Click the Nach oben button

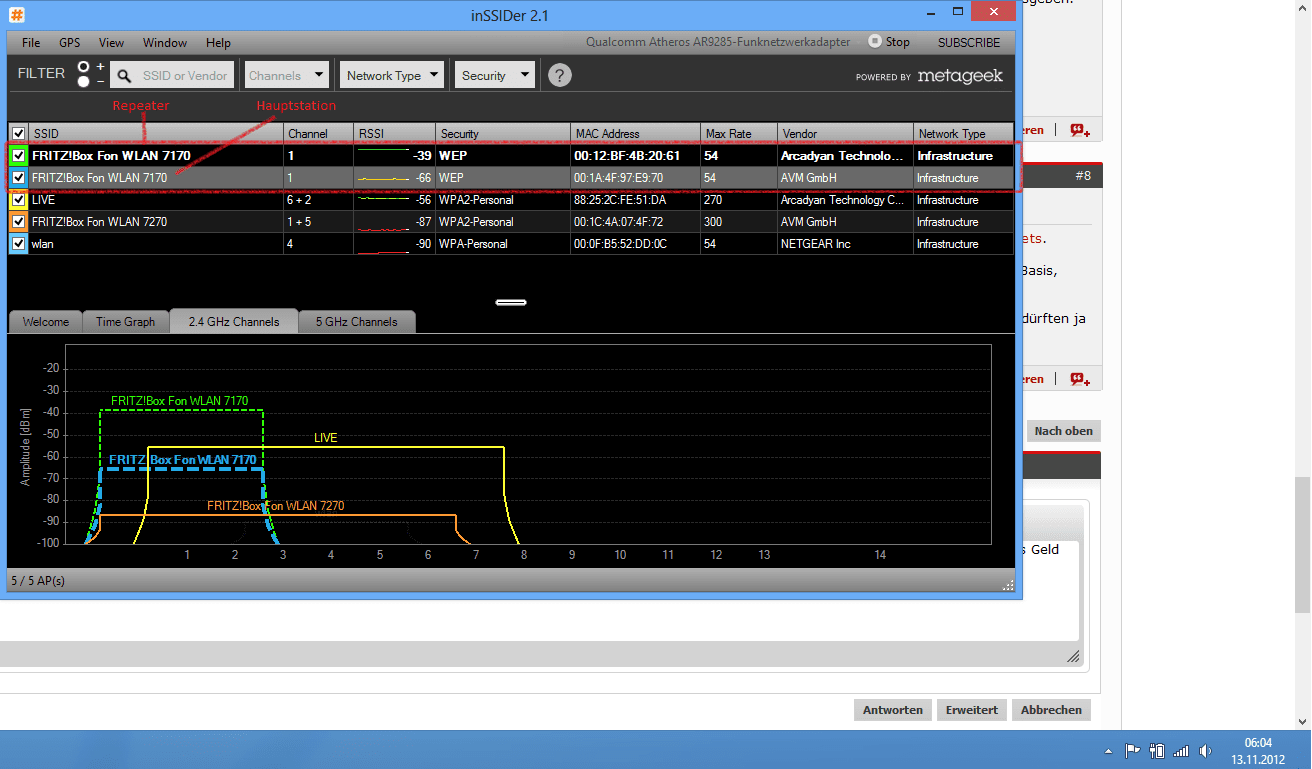1064,431
